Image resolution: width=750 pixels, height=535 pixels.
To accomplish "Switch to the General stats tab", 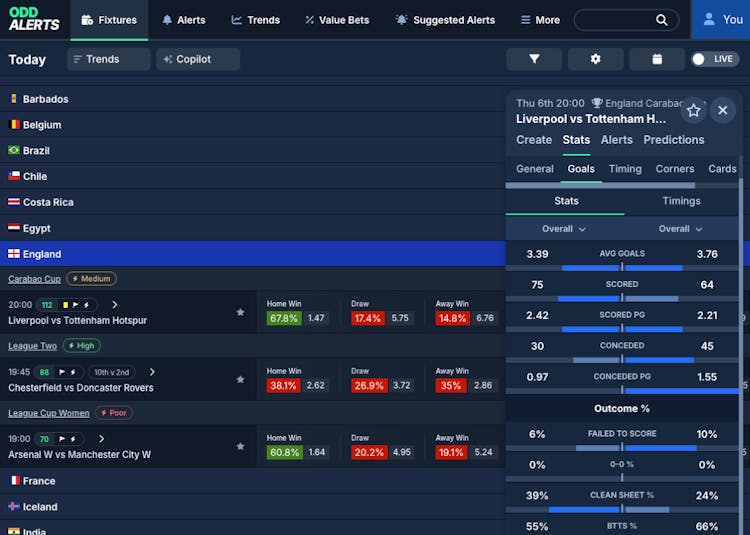I will pos(535,169).
